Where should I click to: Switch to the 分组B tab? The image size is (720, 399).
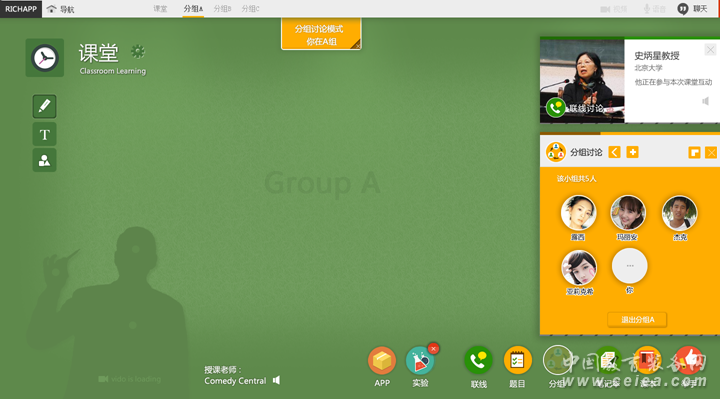[222, 9]
